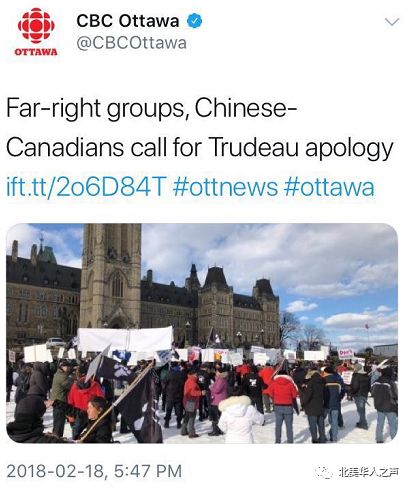This screenshot has height=490, width=411.
Task: Click the OTTAWA label under logo
Action: [36, 52]
